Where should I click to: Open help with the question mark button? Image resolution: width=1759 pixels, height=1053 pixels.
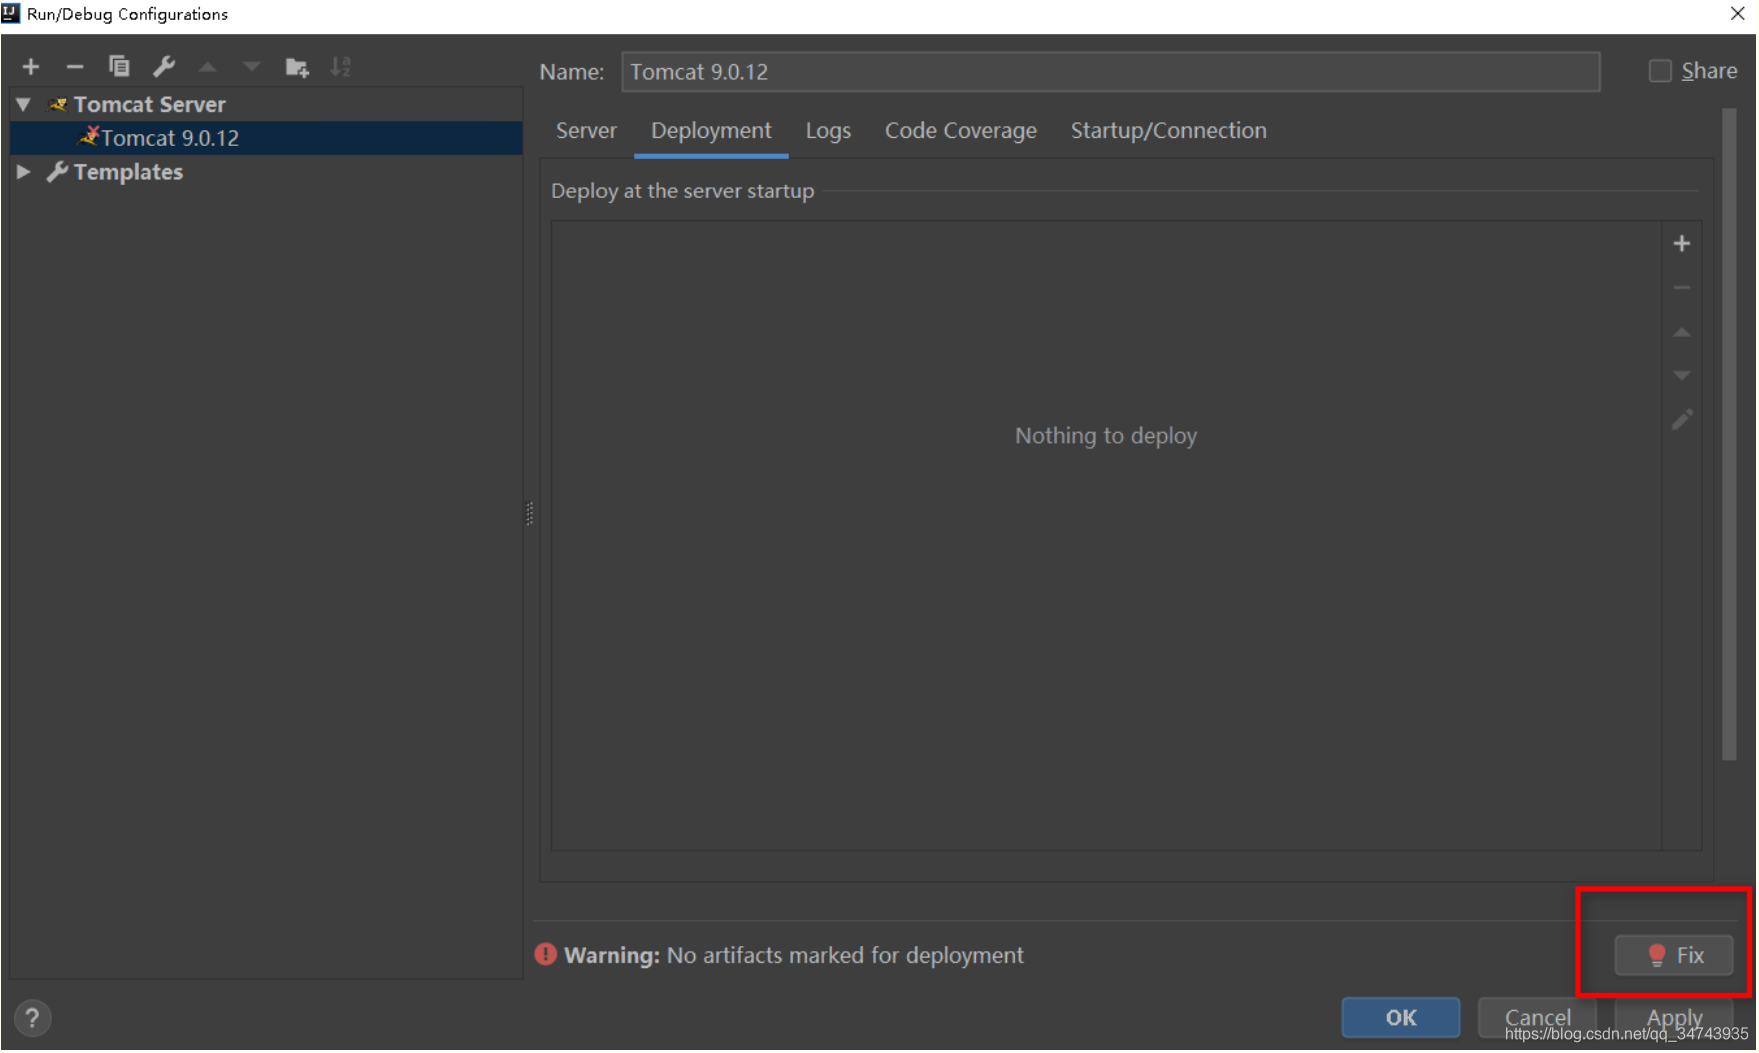[x=32, y=1018]
